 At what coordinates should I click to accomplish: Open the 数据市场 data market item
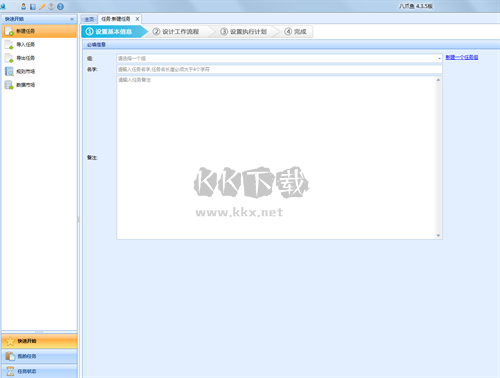(x=39, y=85)
